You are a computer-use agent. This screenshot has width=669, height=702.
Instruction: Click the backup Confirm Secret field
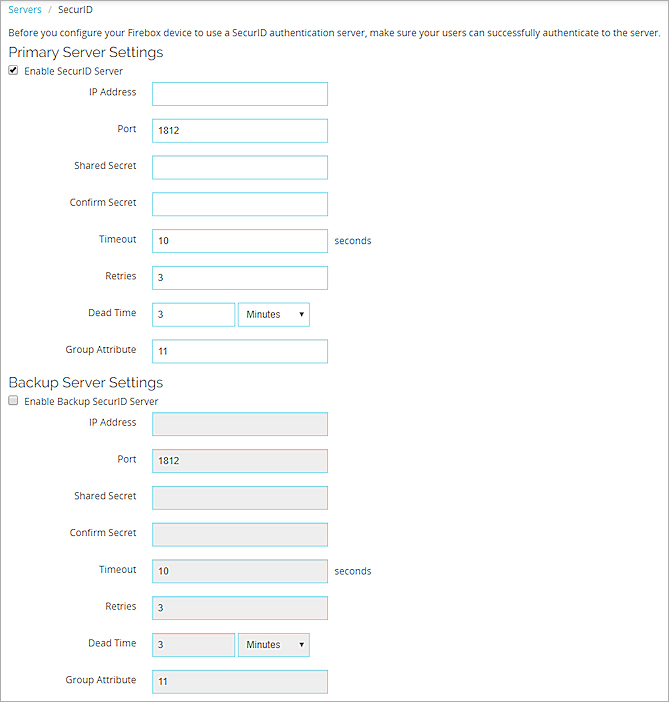coord(240,534)
